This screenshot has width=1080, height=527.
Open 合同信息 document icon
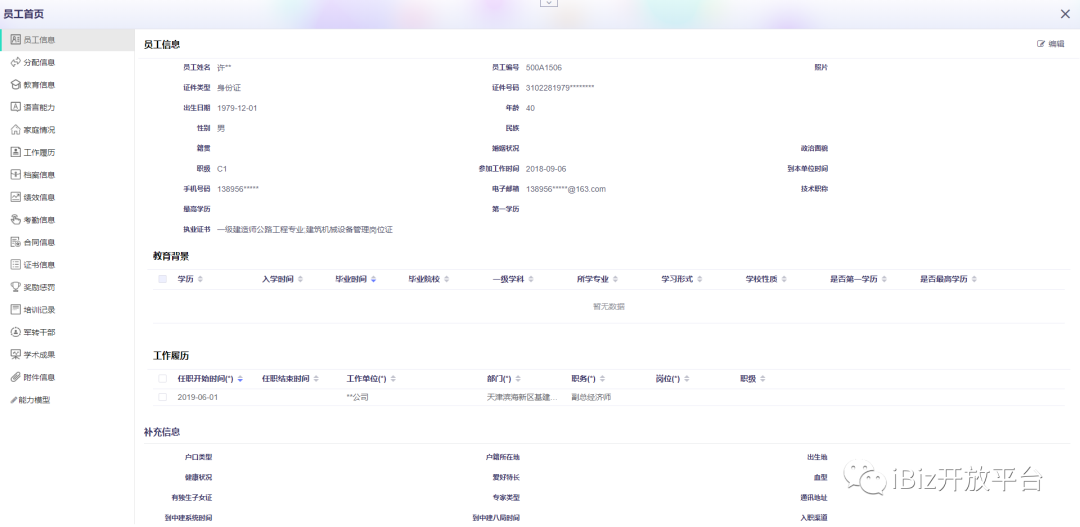coord(16,242)
